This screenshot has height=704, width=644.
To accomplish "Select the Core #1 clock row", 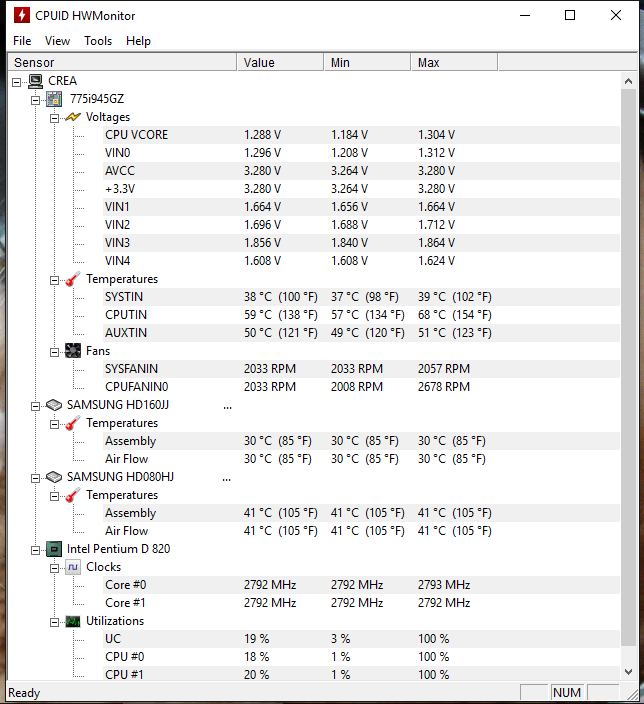I will [x=362, y=603].
